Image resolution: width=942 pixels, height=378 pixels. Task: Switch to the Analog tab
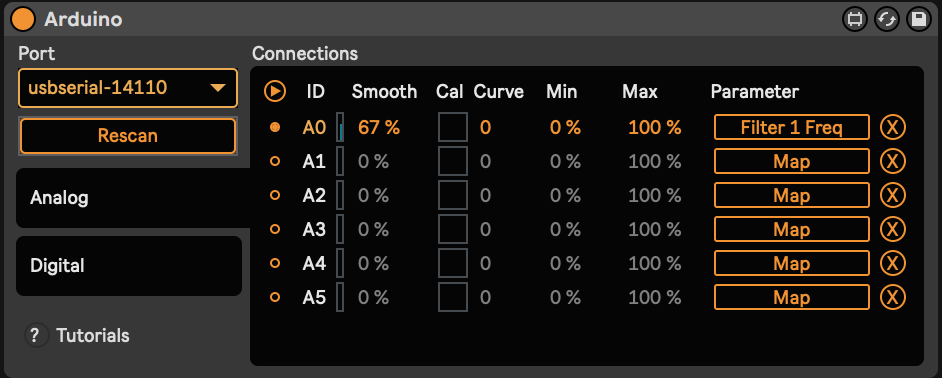point(133,198)
